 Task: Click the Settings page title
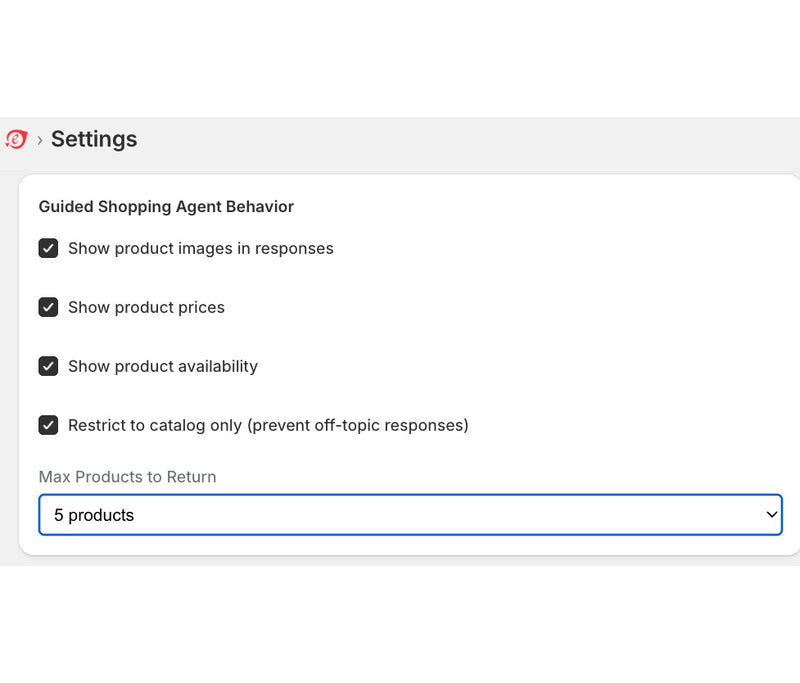(94, 139)
